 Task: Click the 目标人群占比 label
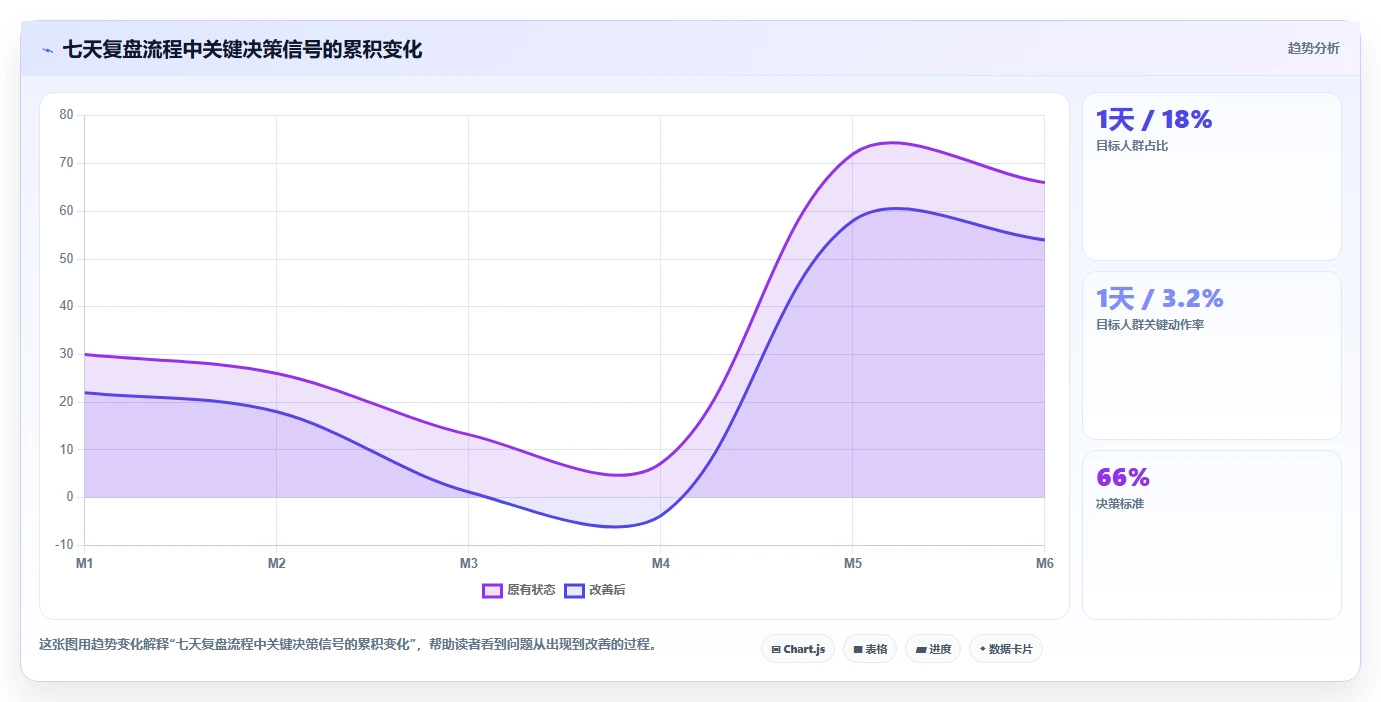[x=1132, y=146]
